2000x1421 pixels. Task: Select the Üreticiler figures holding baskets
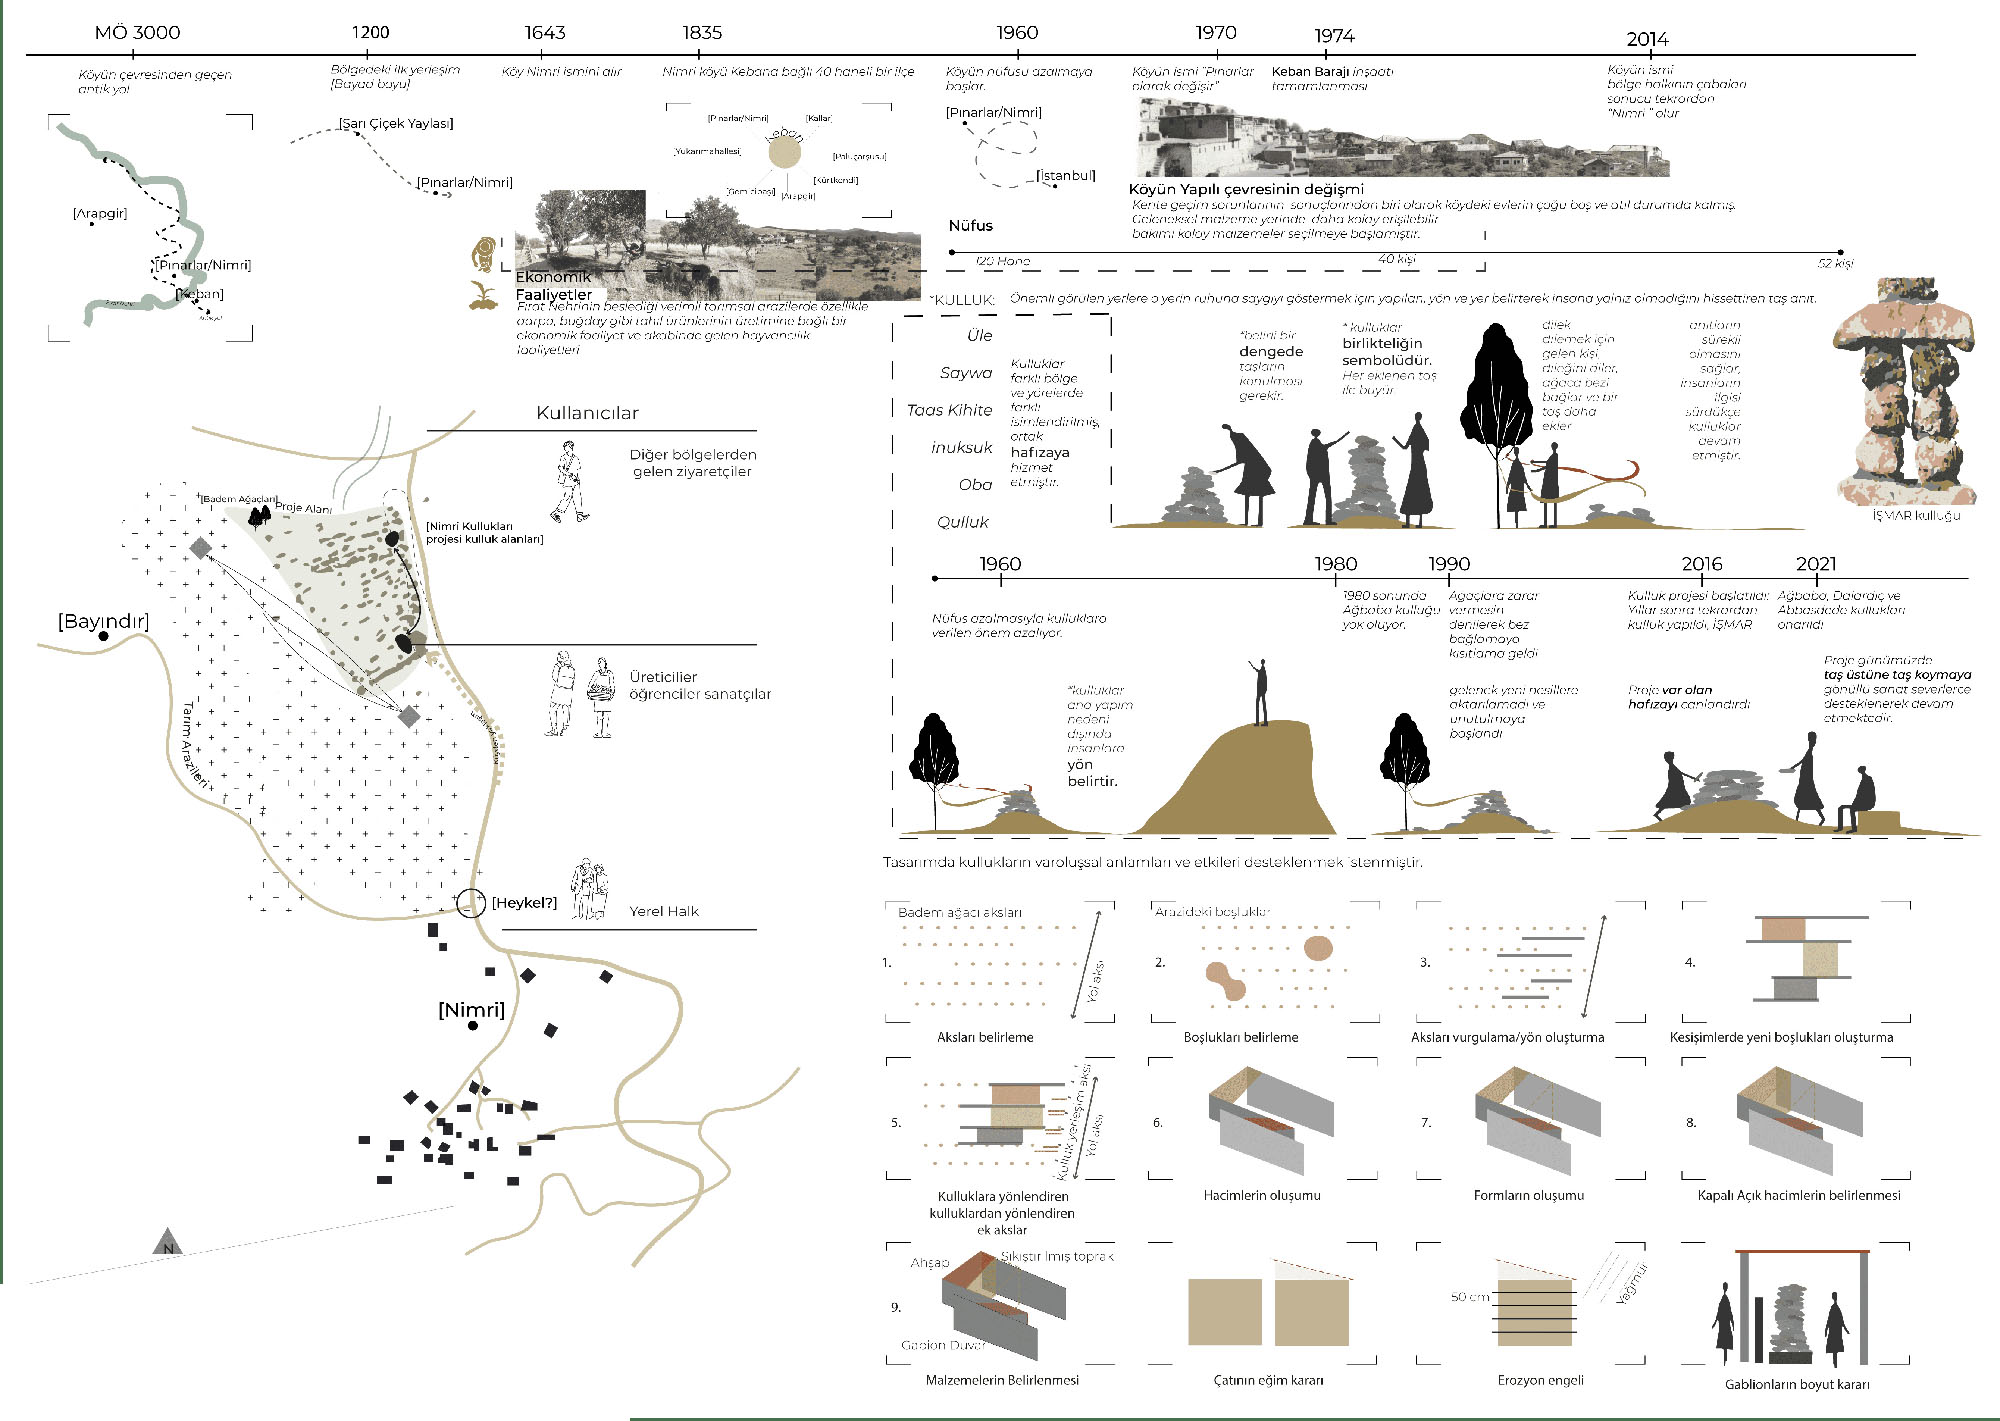pos(580,695)
